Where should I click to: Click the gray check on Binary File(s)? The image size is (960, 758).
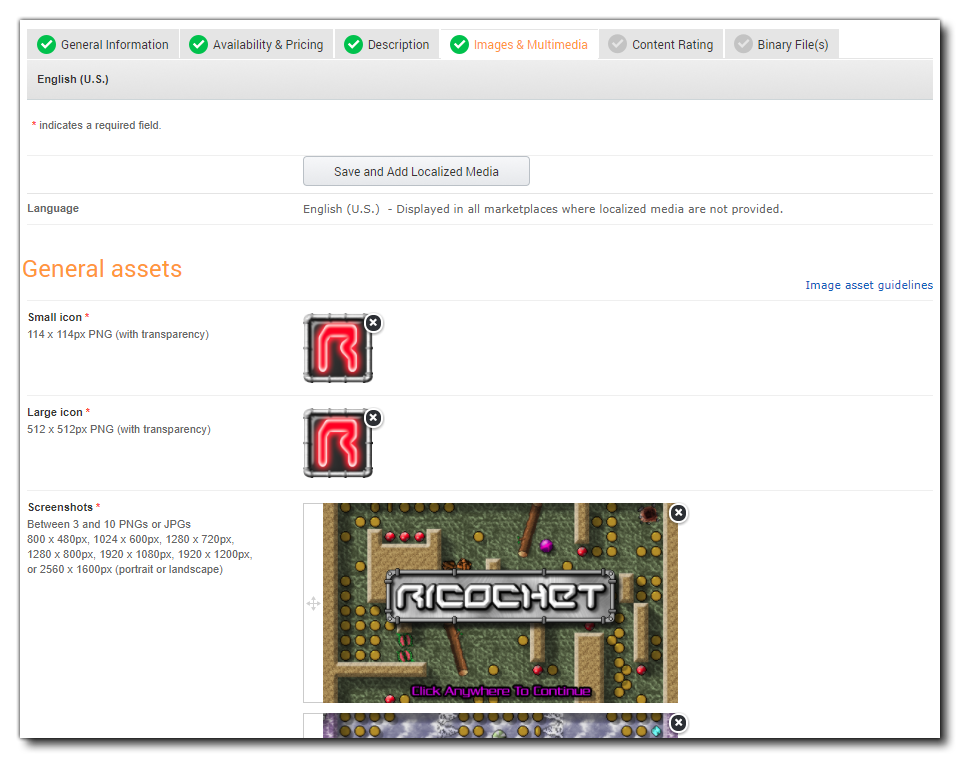click(x=743, y=44)
